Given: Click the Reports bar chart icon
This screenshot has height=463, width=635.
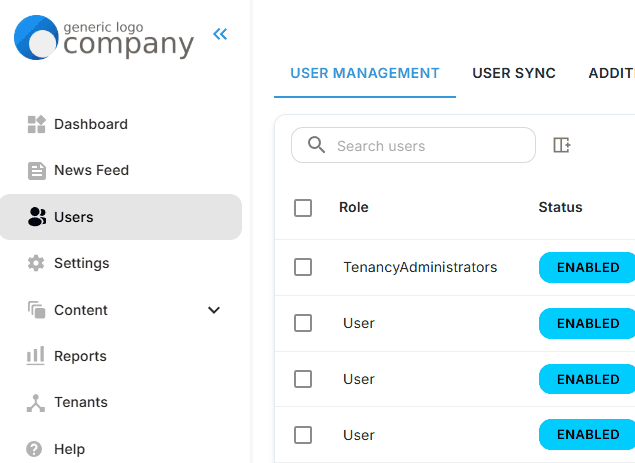Looking at the screenshot, I should click(36, 356).
